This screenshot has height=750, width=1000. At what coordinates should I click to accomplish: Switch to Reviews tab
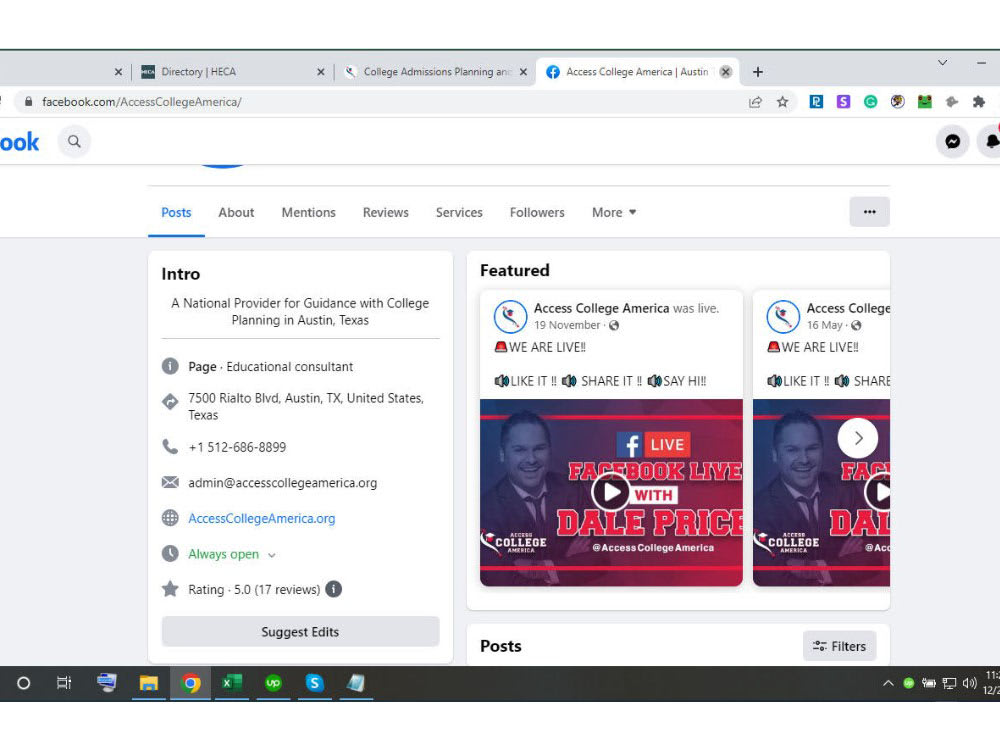click(x=385, y=212)
